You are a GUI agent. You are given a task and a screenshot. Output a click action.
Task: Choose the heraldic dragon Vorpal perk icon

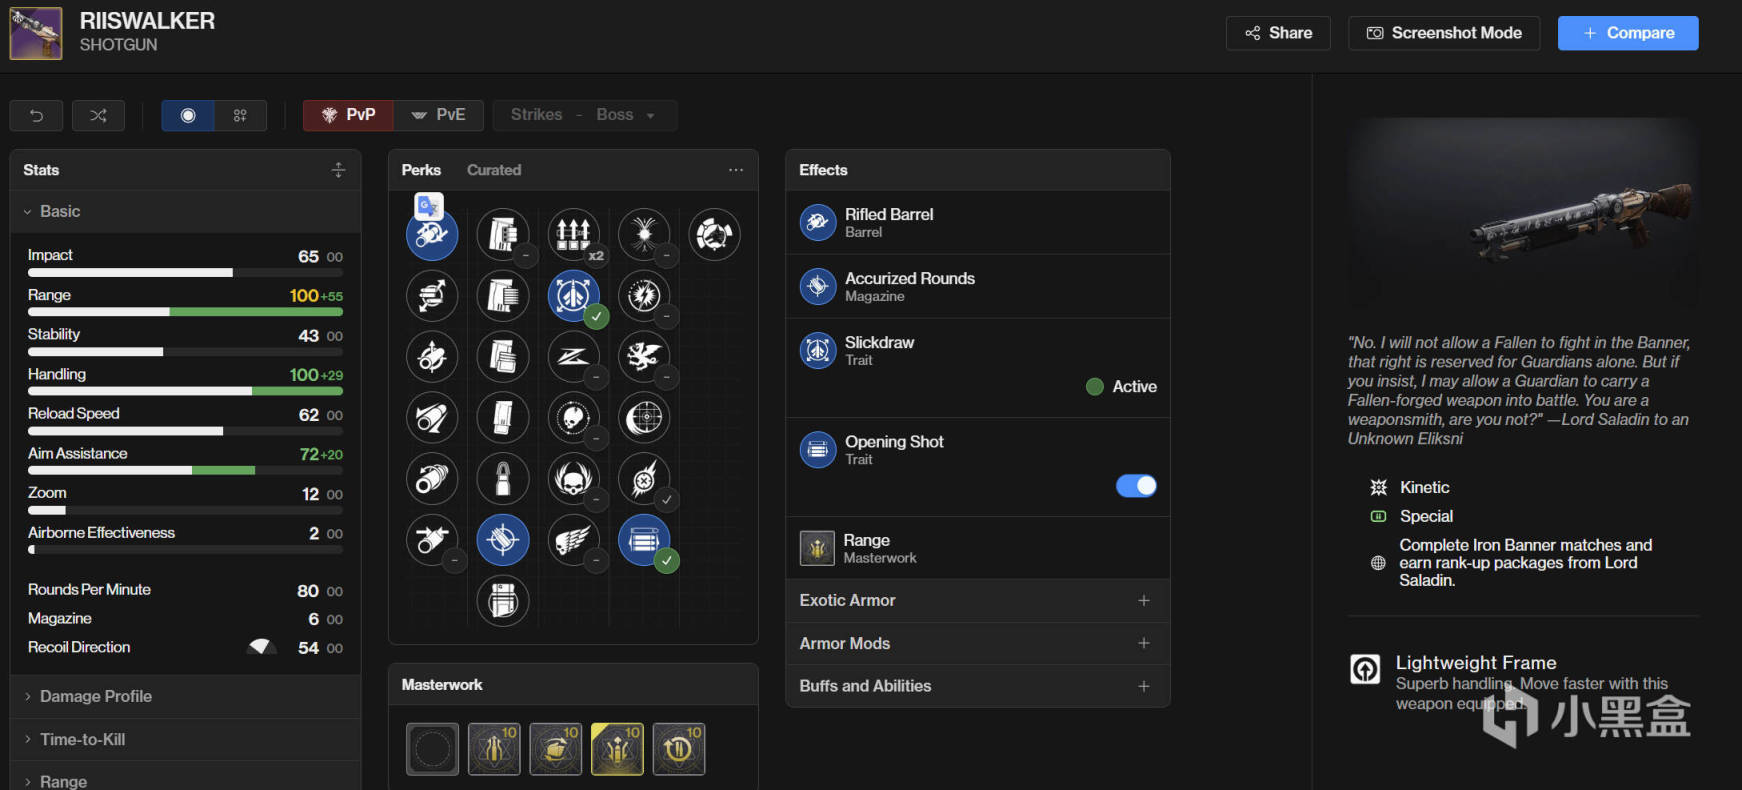[644, 357]
